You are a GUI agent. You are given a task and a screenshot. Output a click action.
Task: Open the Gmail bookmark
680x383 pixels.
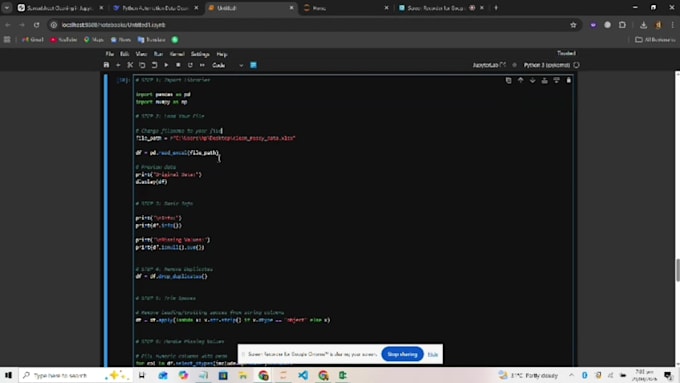(33, 39)
